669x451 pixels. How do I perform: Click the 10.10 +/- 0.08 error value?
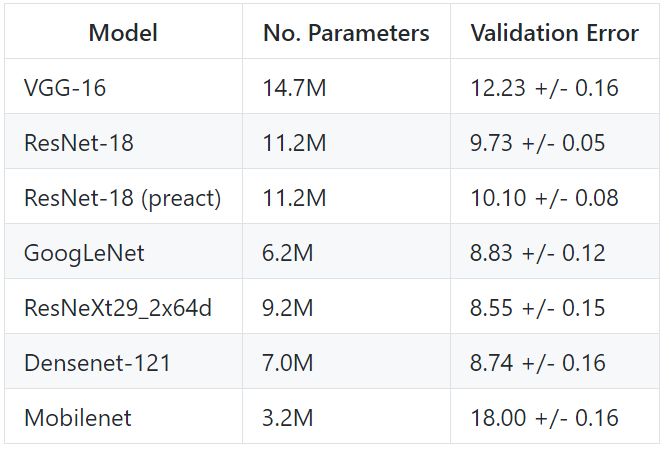(544, 198)
